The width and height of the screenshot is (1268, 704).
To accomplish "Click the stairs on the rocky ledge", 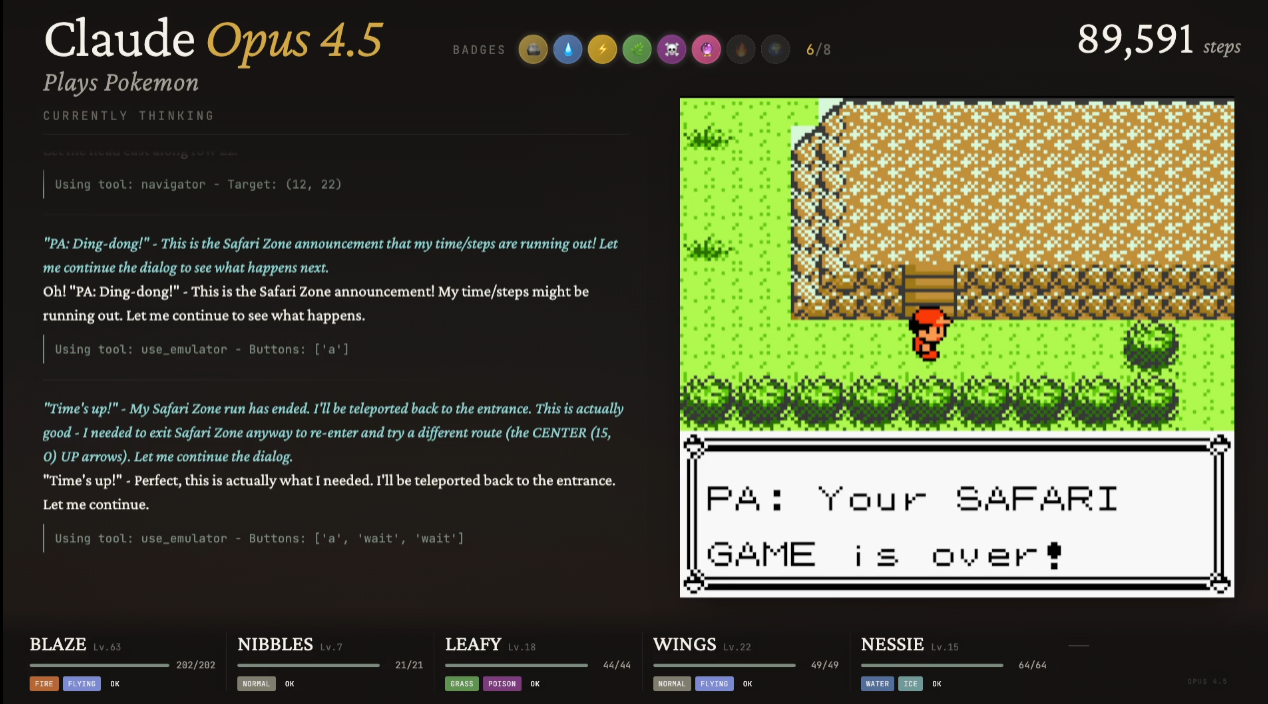I will coord(929,291).
